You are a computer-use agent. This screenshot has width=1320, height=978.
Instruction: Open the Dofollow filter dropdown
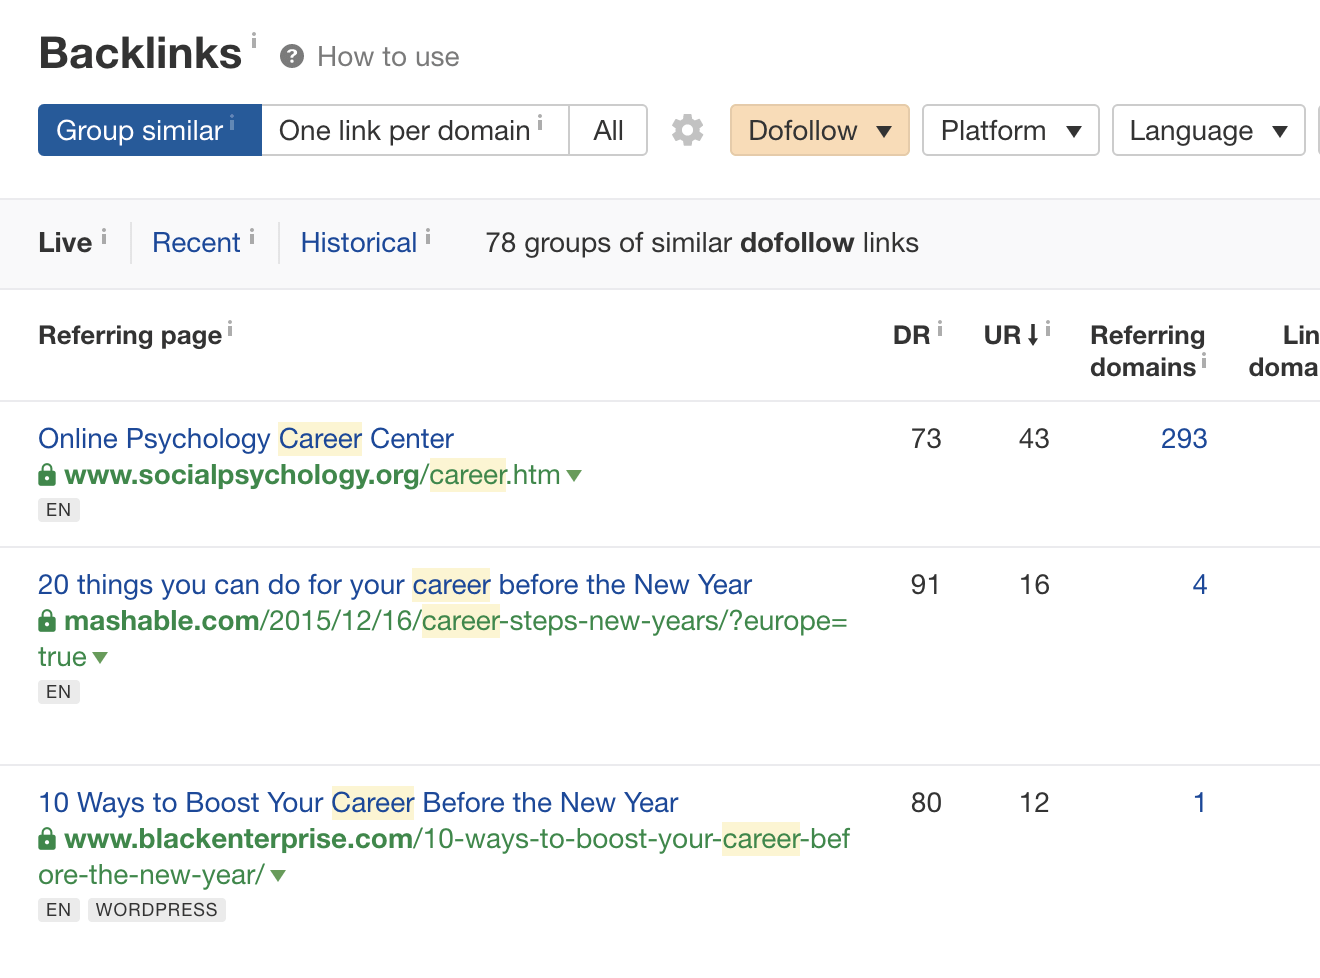pos(819,130)
